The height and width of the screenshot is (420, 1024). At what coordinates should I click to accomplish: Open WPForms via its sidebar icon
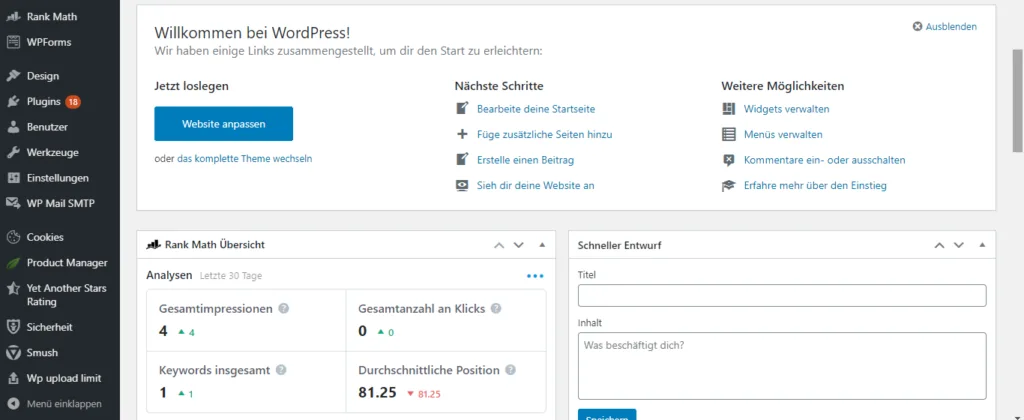[x=13, y=42]
